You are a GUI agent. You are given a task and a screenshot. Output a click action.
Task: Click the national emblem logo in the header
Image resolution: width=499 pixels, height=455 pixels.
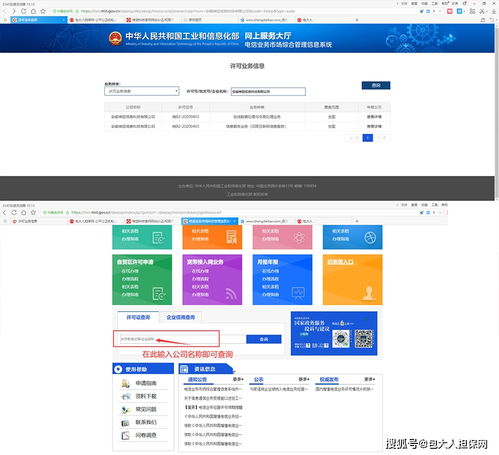(x=115, y=38)
